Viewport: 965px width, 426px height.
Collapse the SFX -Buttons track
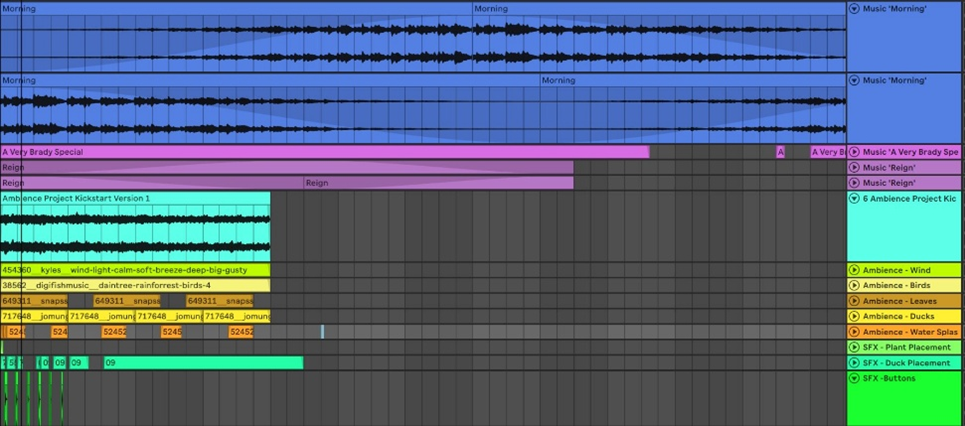pyautogui.click(x=854, y=379)
